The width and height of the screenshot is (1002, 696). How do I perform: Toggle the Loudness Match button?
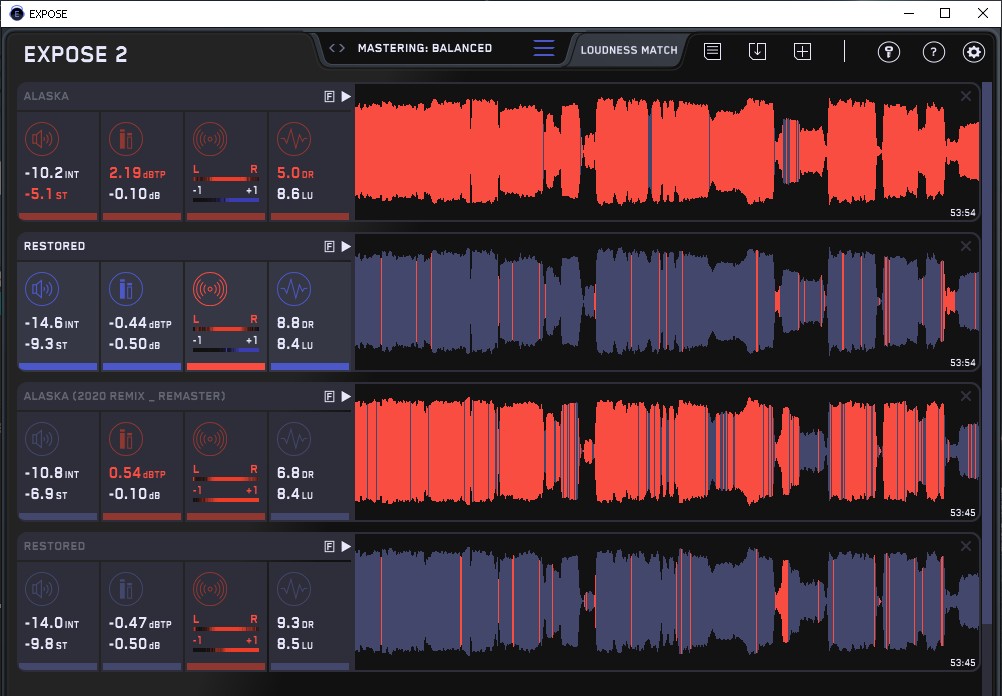coord(629,49)
